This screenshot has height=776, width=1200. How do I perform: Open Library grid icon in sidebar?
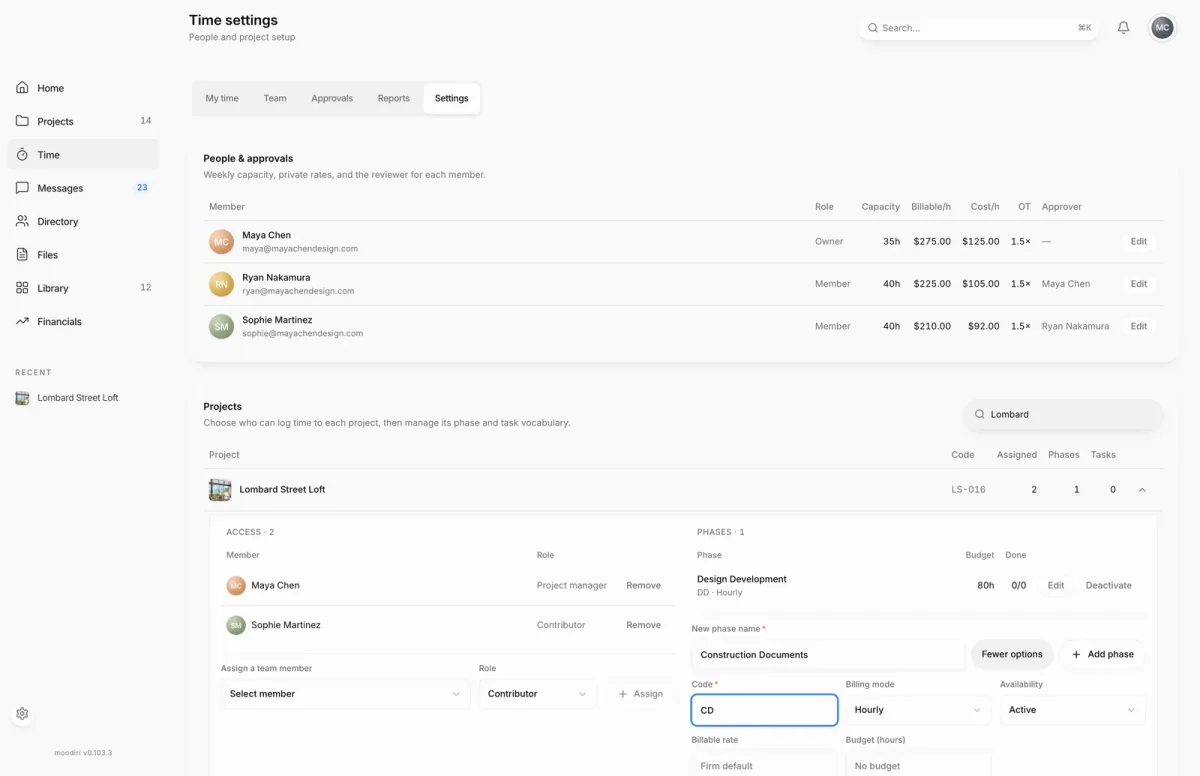[22, 288]
